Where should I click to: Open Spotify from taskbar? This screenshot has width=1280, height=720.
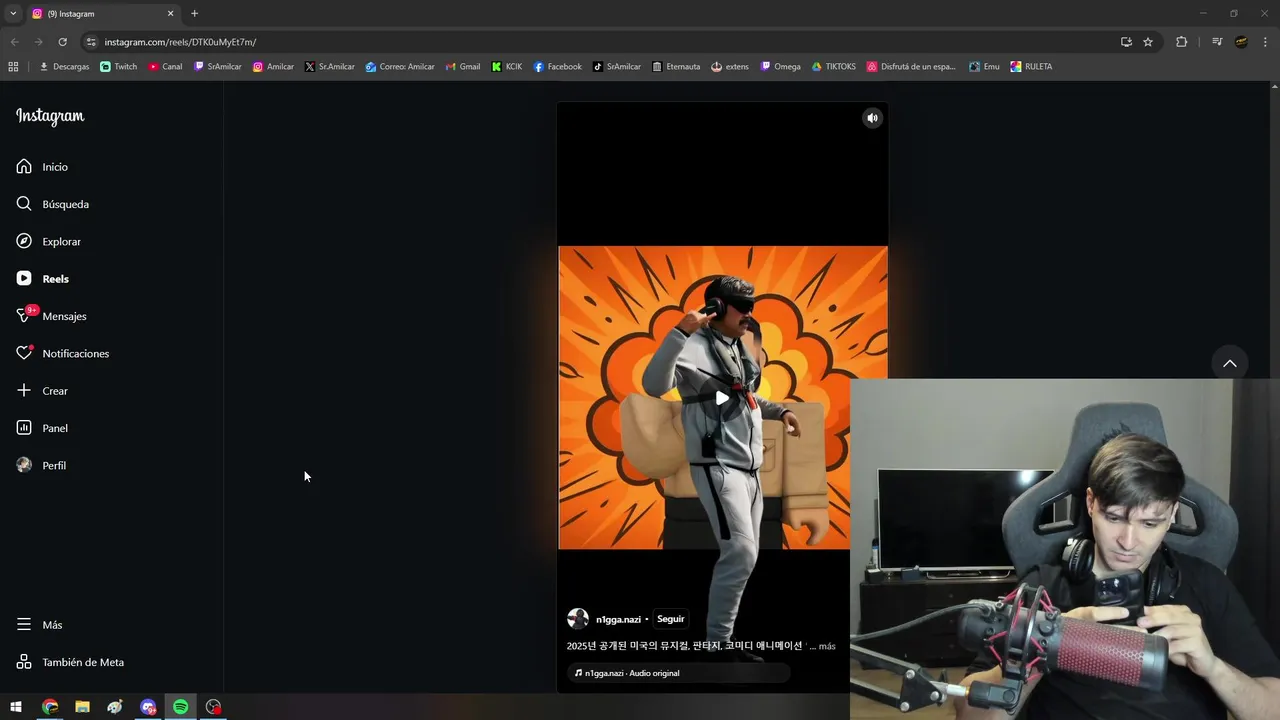[x=180, y=707]
